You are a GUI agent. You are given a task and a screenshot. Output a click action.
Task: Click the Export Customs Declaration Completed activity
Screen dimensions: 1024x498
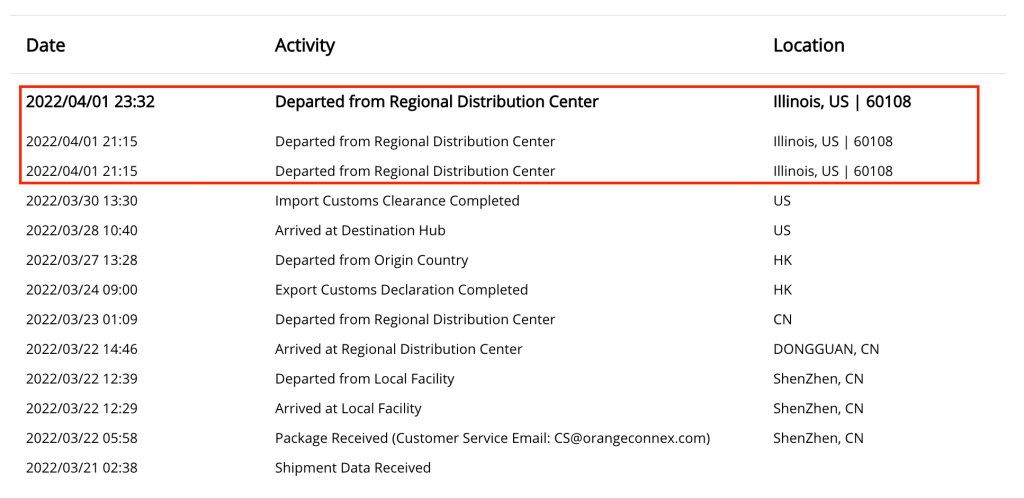pyautogui.click(x=401, y=290)
